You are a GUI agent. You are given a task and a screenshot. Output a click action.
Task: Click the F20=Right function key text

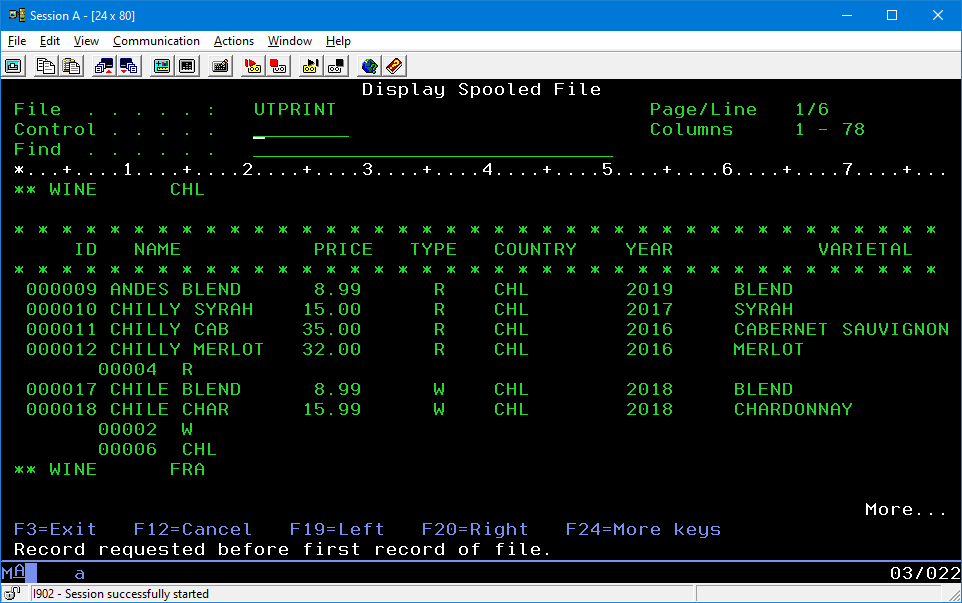pos(475,529)
